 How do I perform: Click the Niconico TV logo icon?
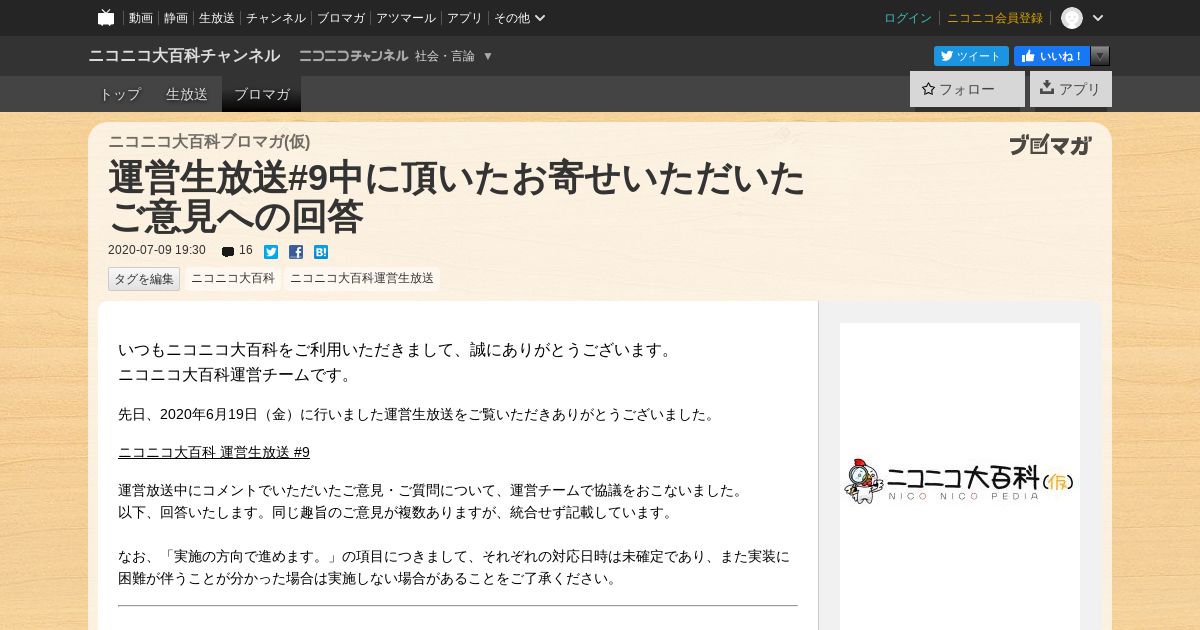[106, 17]
